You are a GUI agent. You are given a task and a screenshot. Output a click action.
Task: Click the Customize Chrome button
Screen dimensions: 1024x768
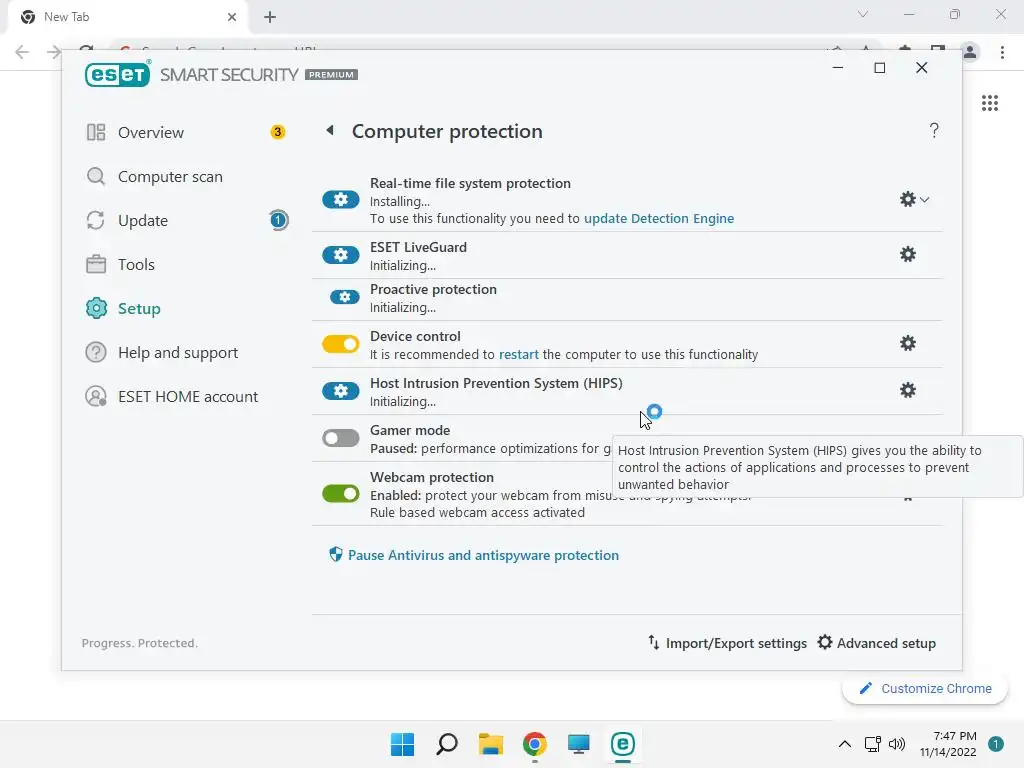[925, 688]
